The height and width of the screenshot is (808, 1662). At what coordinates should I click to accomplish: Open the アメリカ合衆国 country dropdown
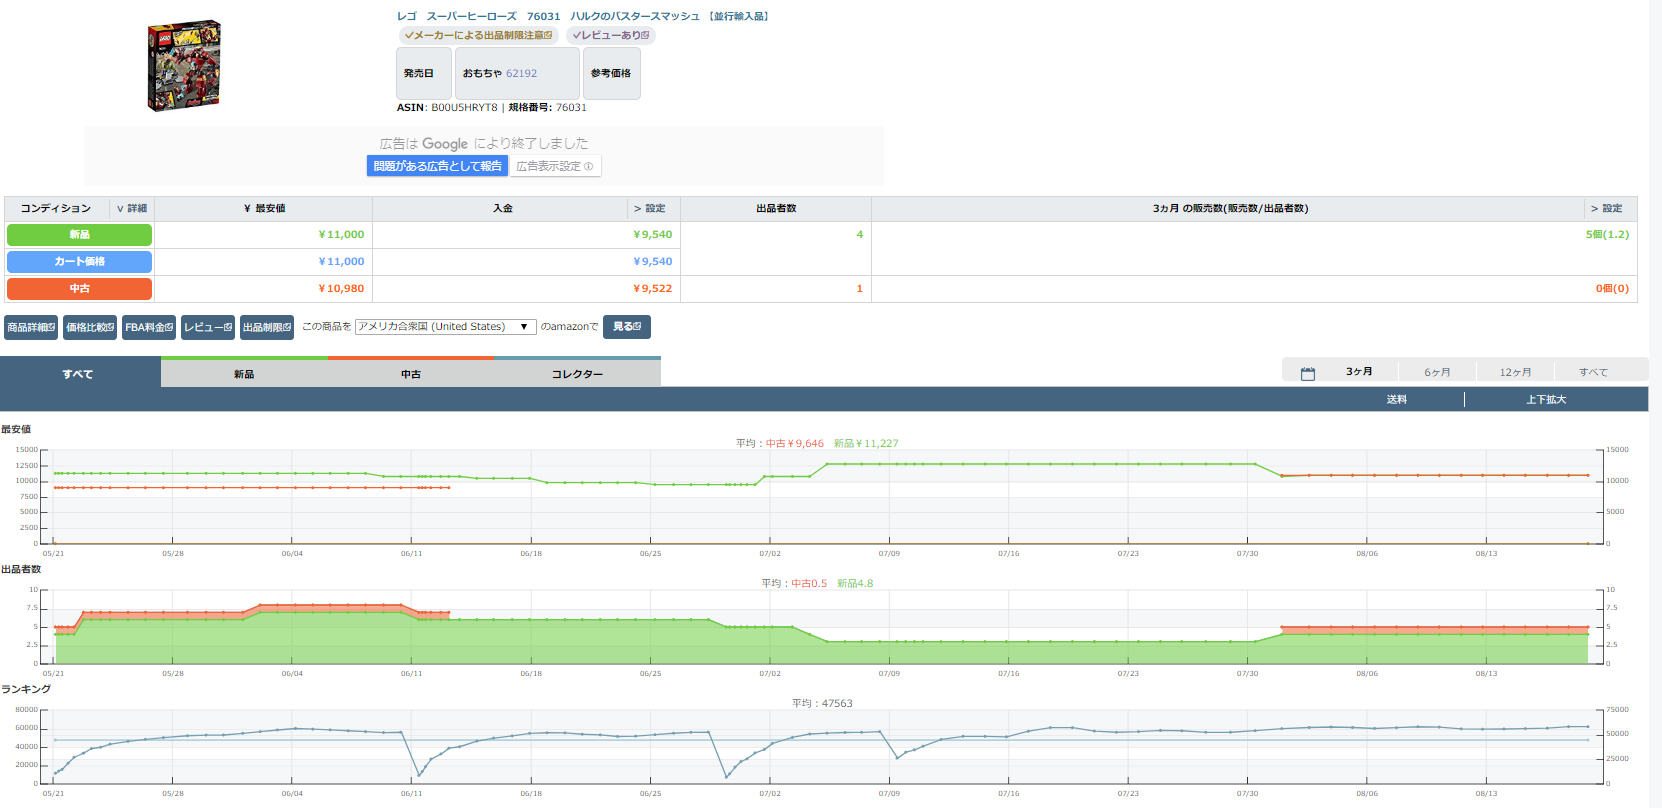click(x=446, y=327)
